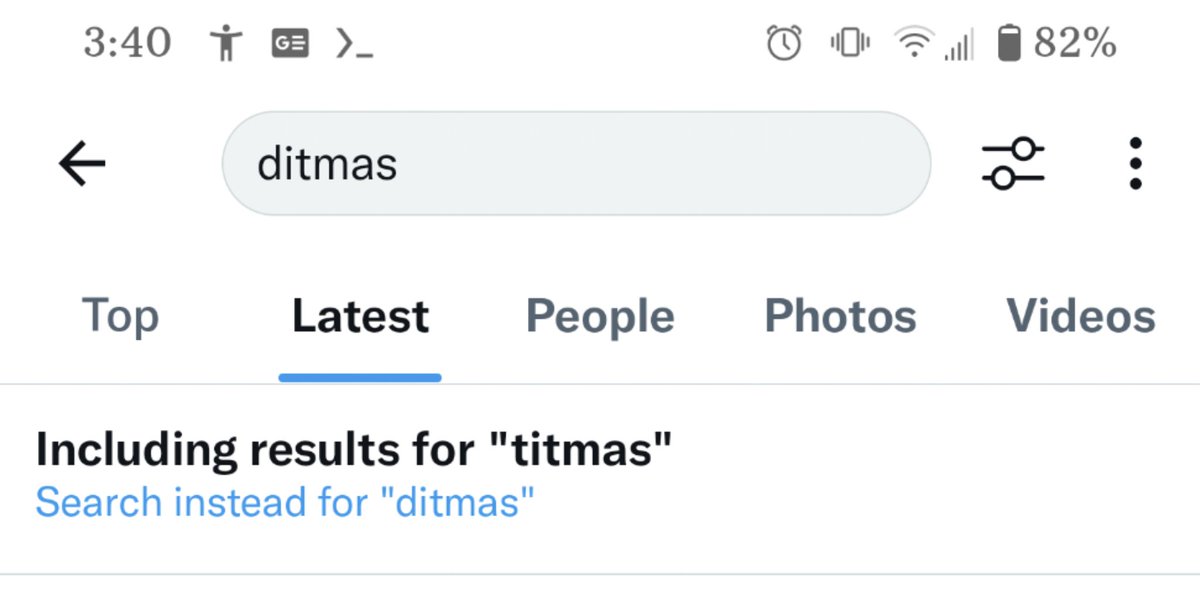Switch to the Top tab
1200x600 pixels.
(120, 316)
